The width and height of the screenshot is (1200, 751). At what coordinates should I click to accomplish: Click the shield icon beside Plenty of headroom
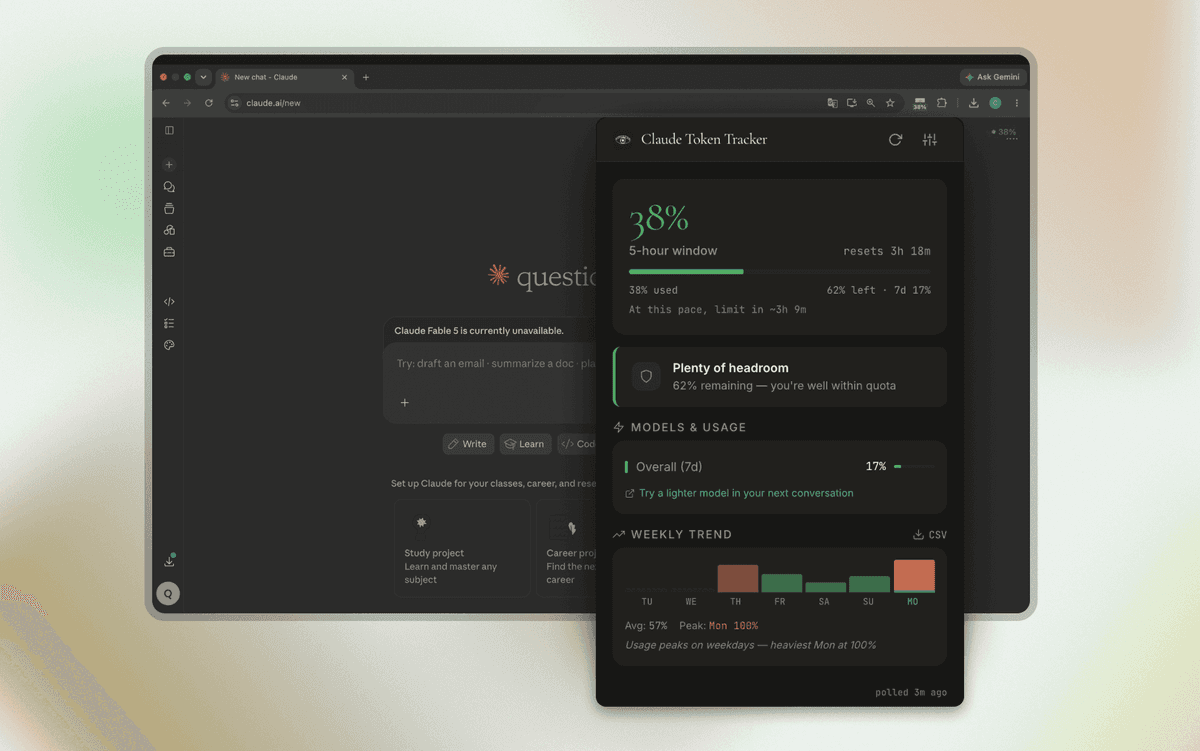point(646,377)
